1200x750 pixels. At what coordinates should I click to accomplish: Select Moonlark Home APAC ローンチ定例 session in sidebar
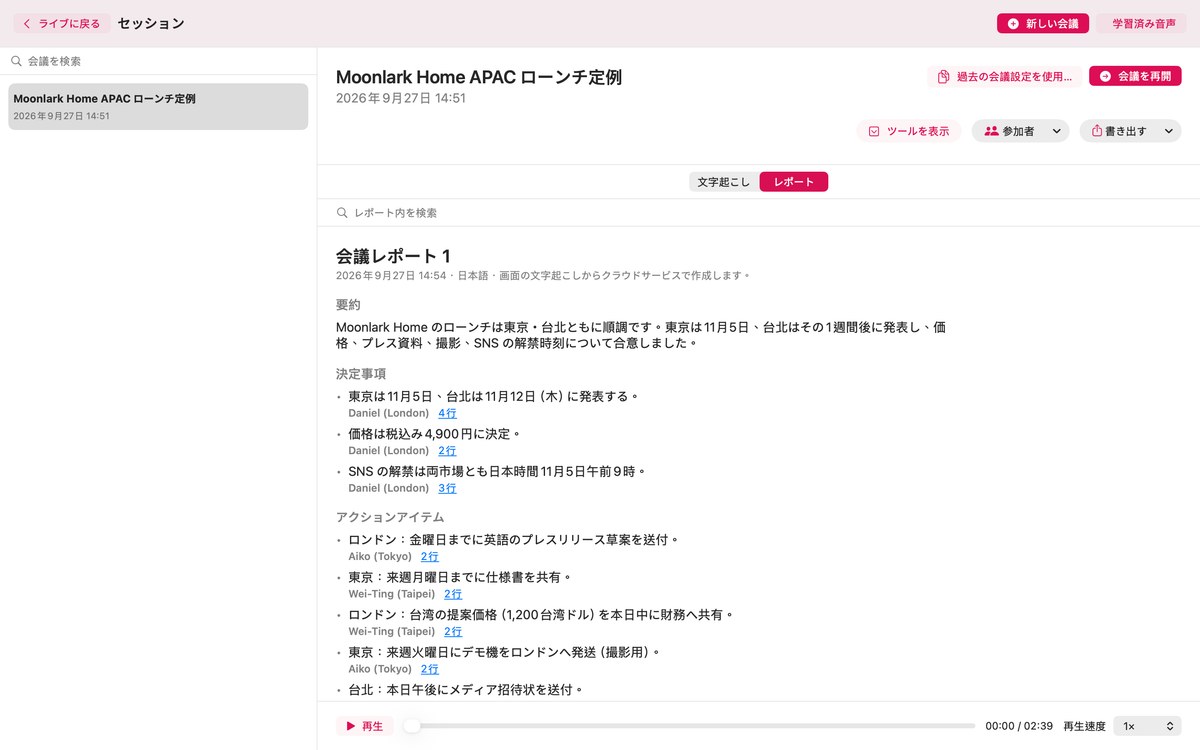pos(158,106)
